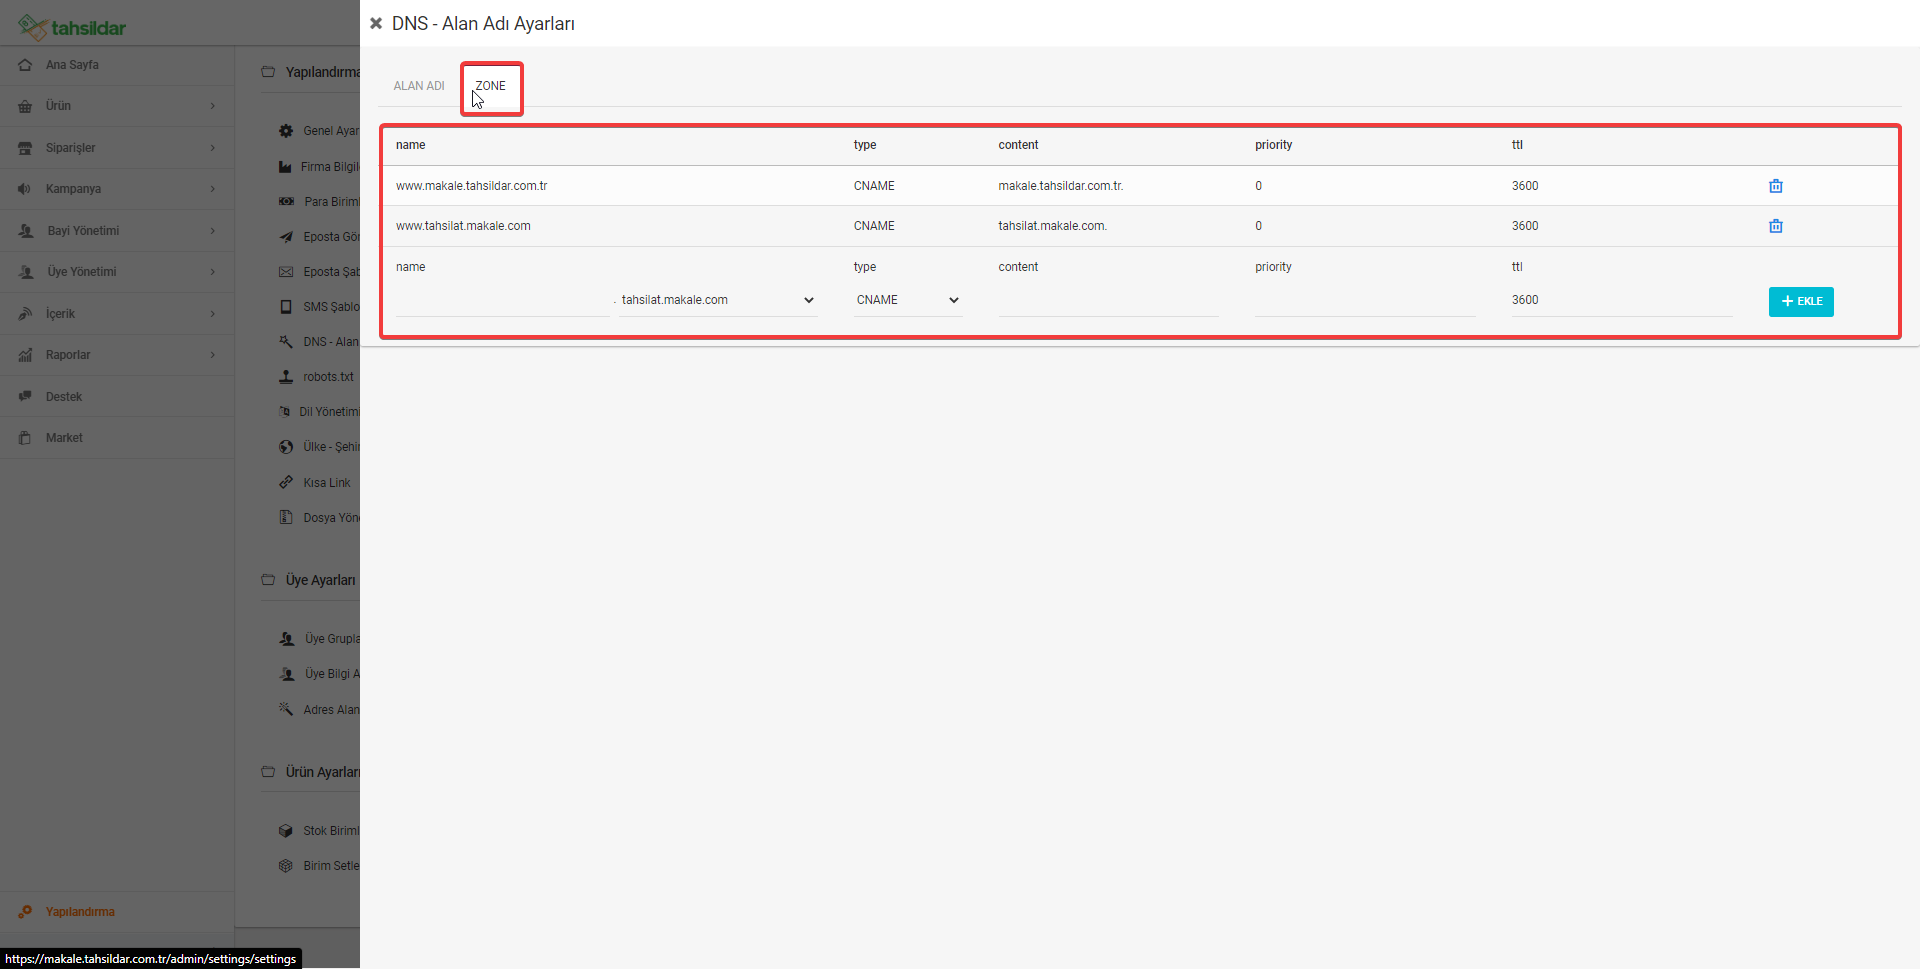Click the Üye Yönetimi user icon
Image resolution: width=1920 pixels, height=969 pixels.
[26, 272]
